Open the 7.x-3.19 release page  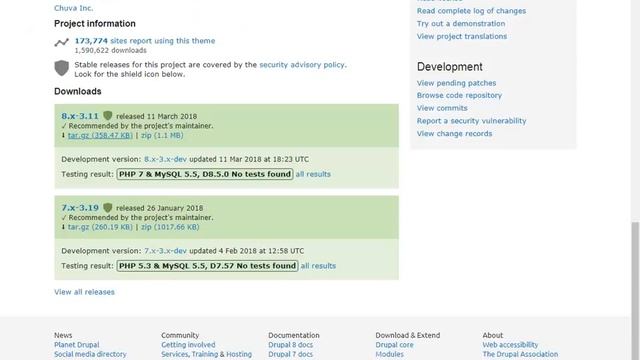(80, 208)
